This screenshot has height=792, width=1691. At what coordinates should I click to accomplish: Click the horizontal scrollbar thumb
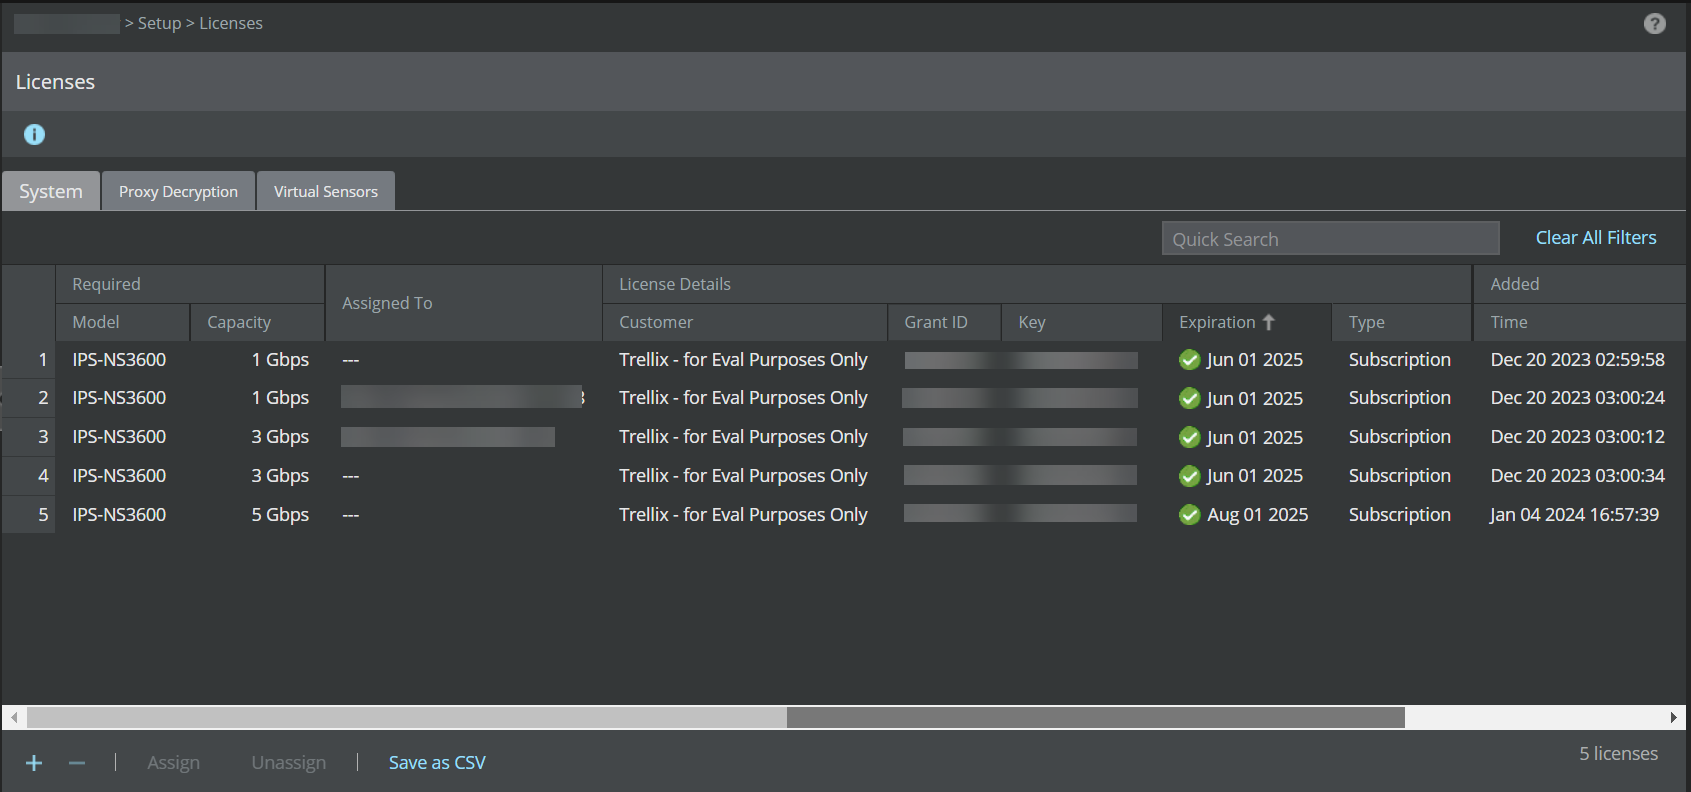(1096, 718)
